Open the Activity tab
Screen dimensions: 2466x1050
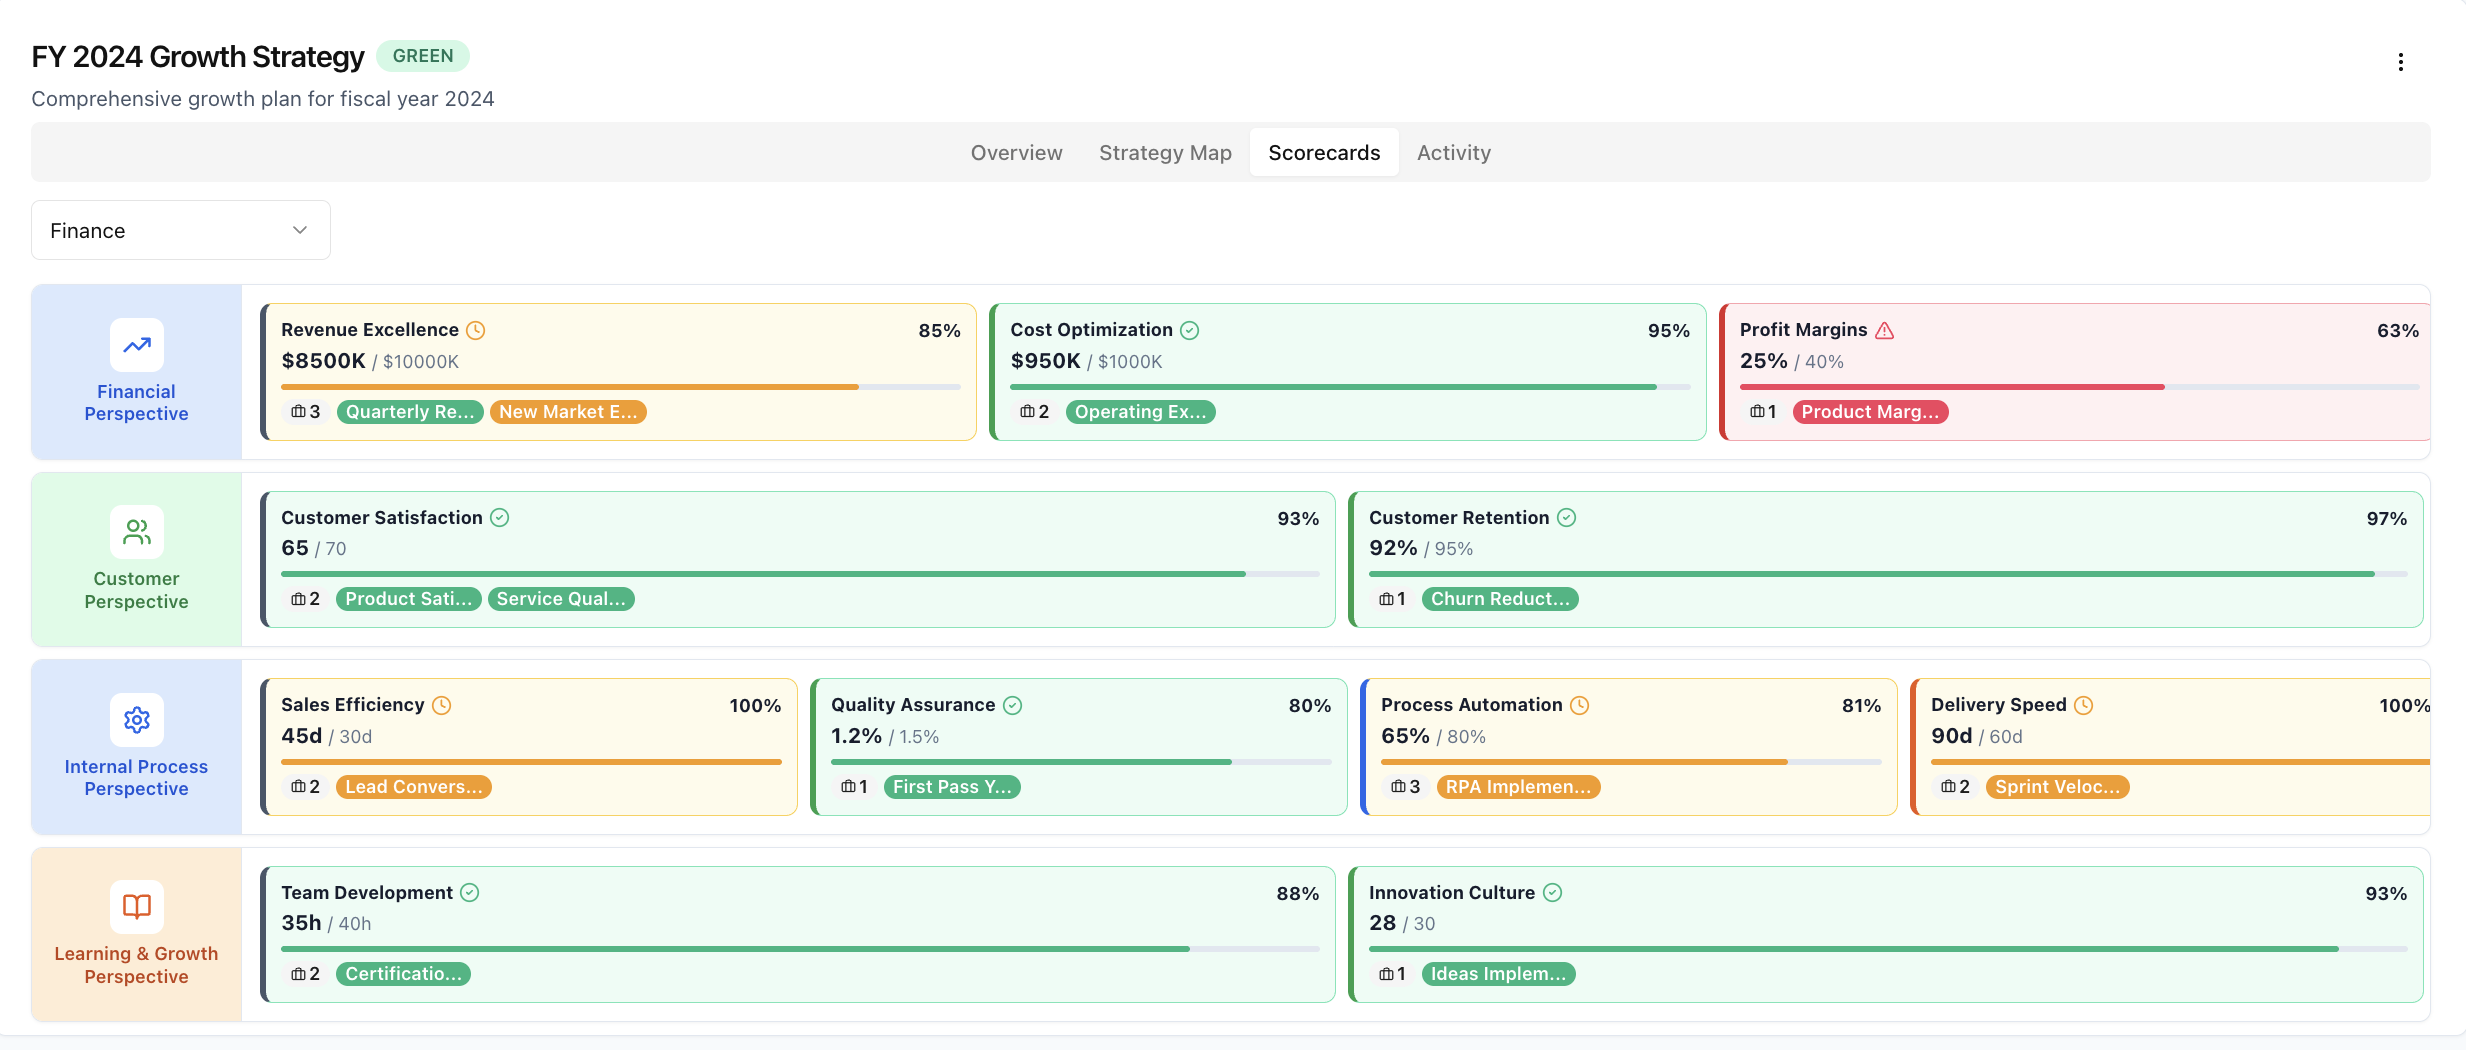[x=1453, y=153]
